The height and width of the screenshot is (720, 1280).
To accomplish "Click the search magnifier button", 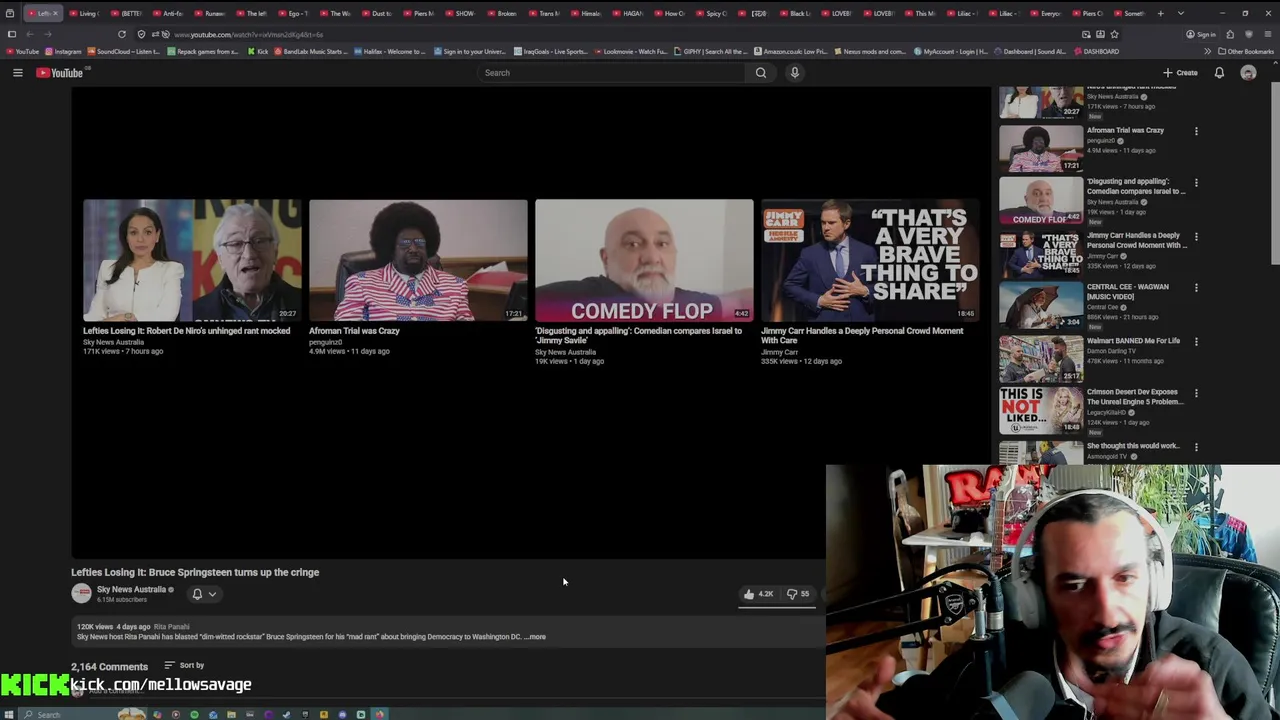I will point(761,72).
